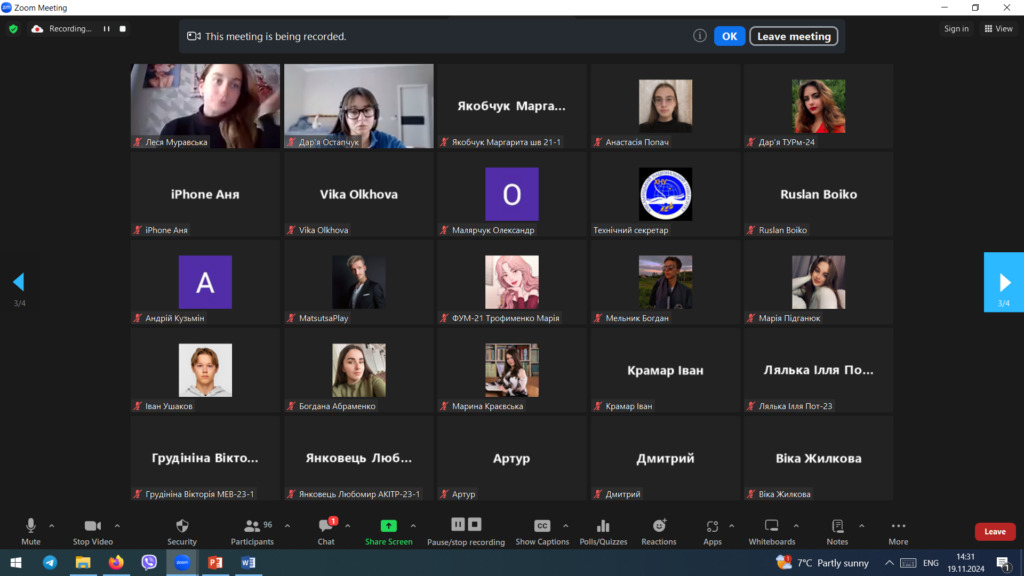This screenshot has width=1024, height=576.
Task: Open the Reactions menu
Action: 659,526
